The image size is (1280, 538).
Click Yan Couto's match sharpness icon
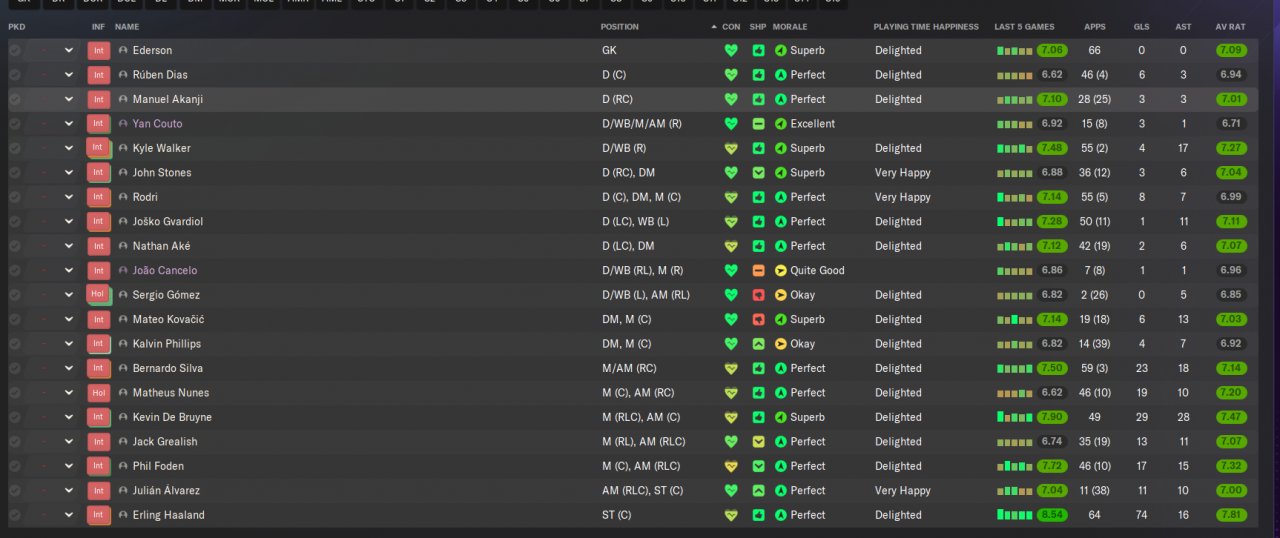(759, 124)
